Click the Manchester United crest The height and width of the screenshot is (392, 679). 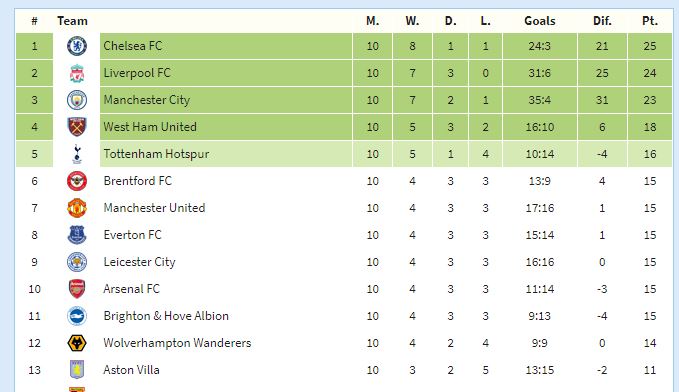coord(77,208)
